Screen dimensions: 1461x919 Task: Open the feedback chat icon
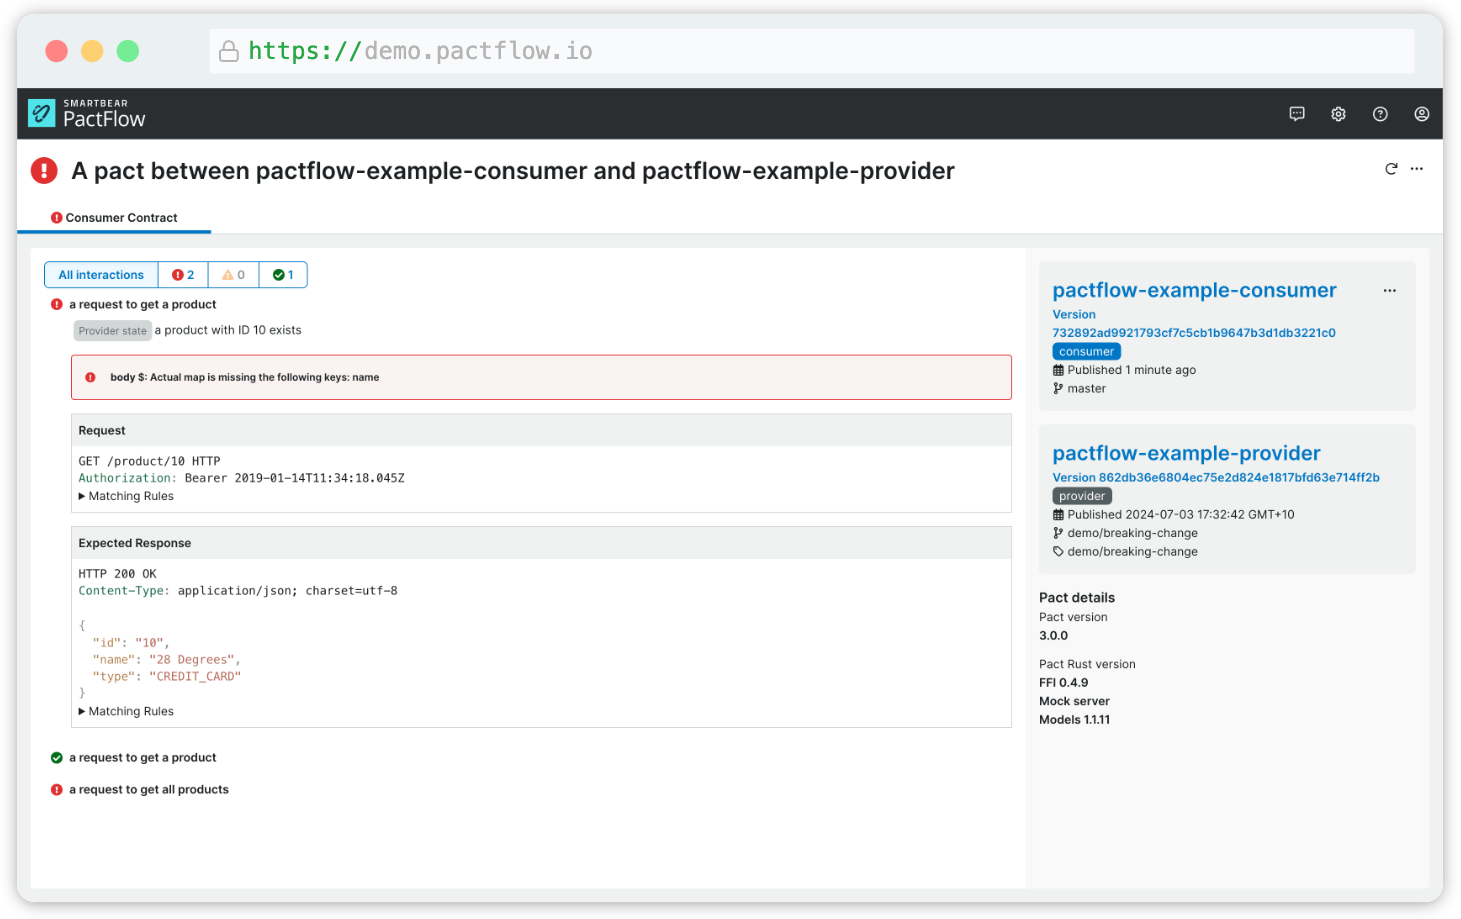[1297, 114]
